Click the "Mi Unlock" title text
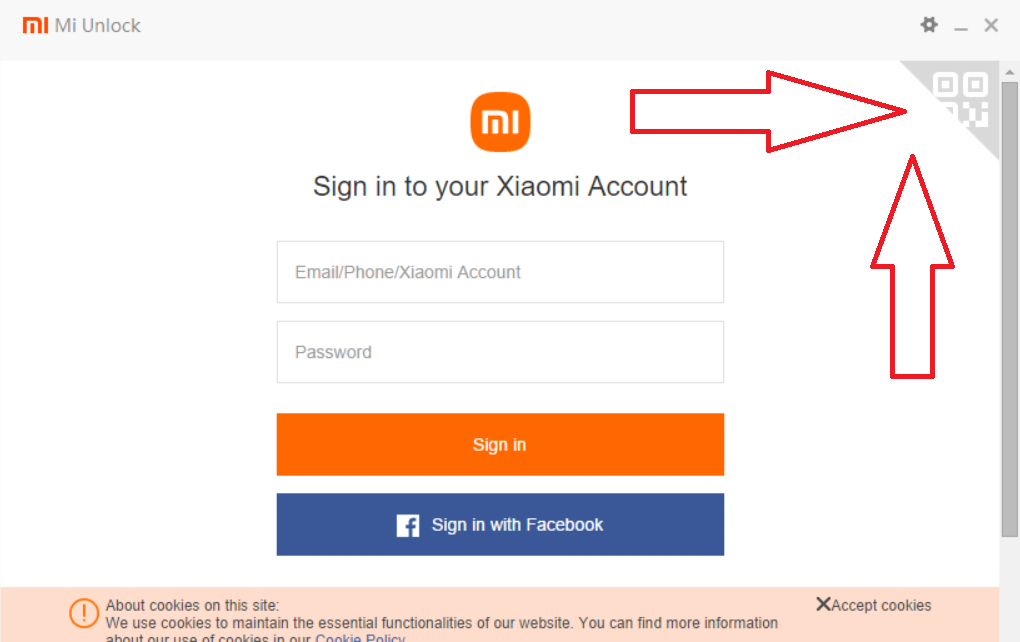 tap(98, 25)
